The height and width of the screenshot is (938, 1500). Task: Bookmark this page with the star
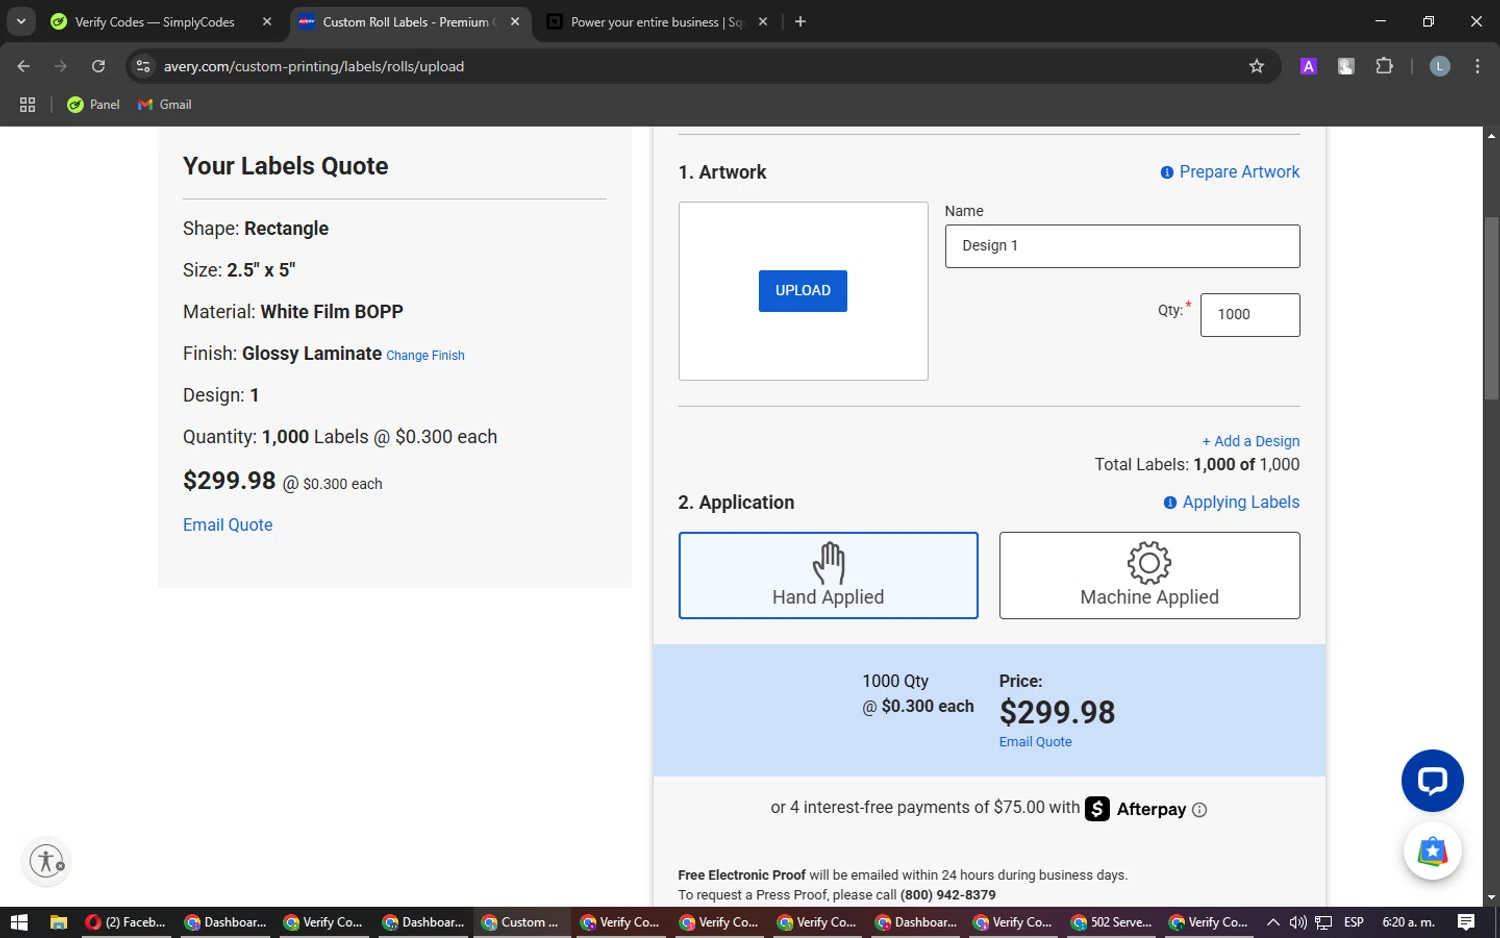pyautogui.click(x=1256, y=66)
